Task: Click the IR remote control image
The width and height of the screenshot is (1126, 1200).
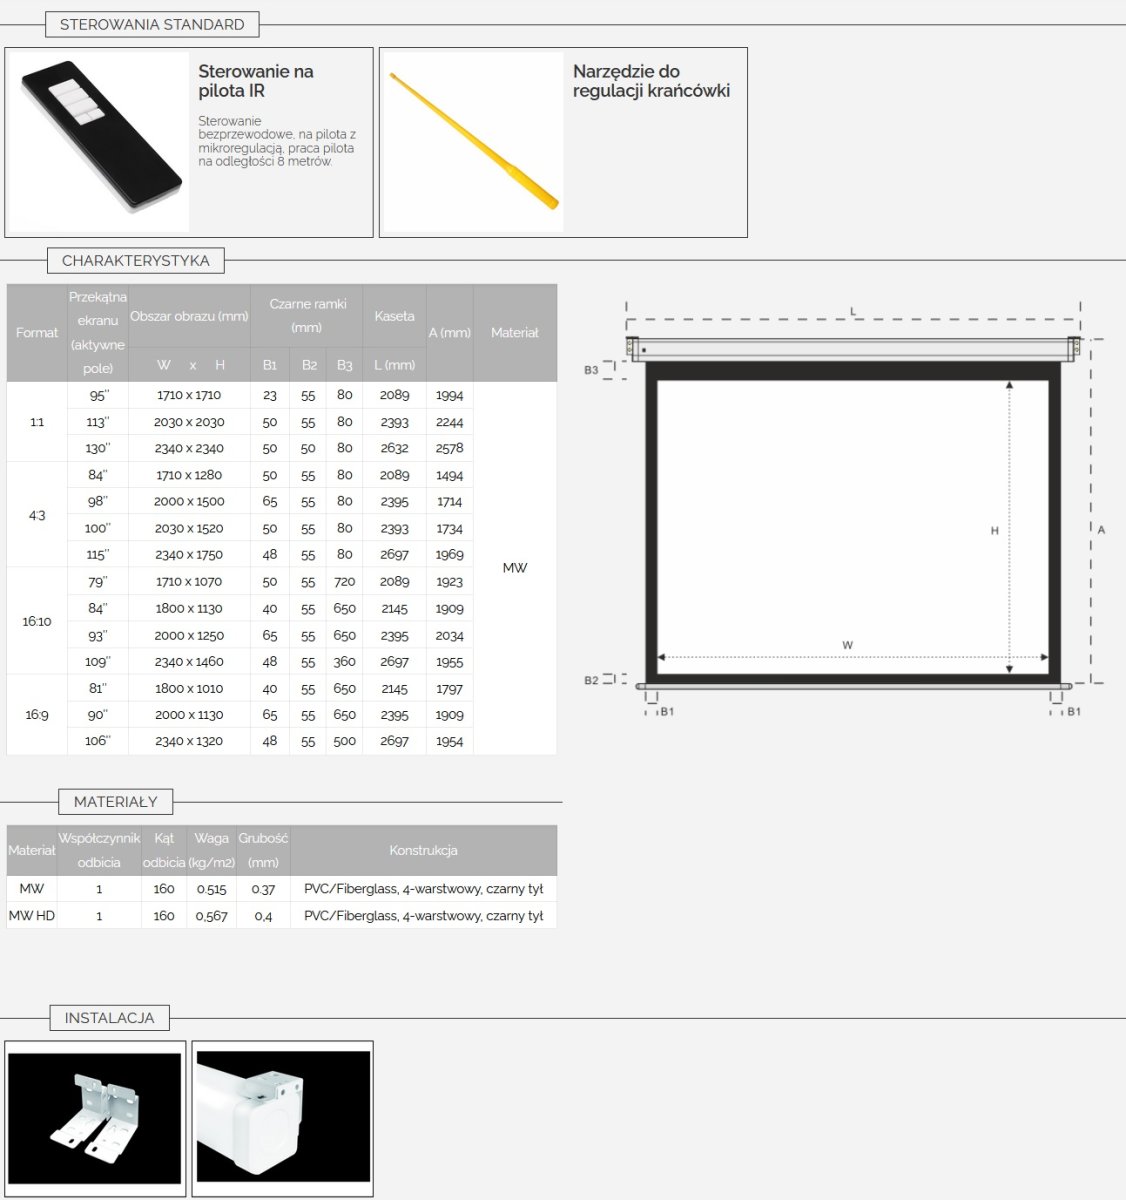Action: pos(98,142)
